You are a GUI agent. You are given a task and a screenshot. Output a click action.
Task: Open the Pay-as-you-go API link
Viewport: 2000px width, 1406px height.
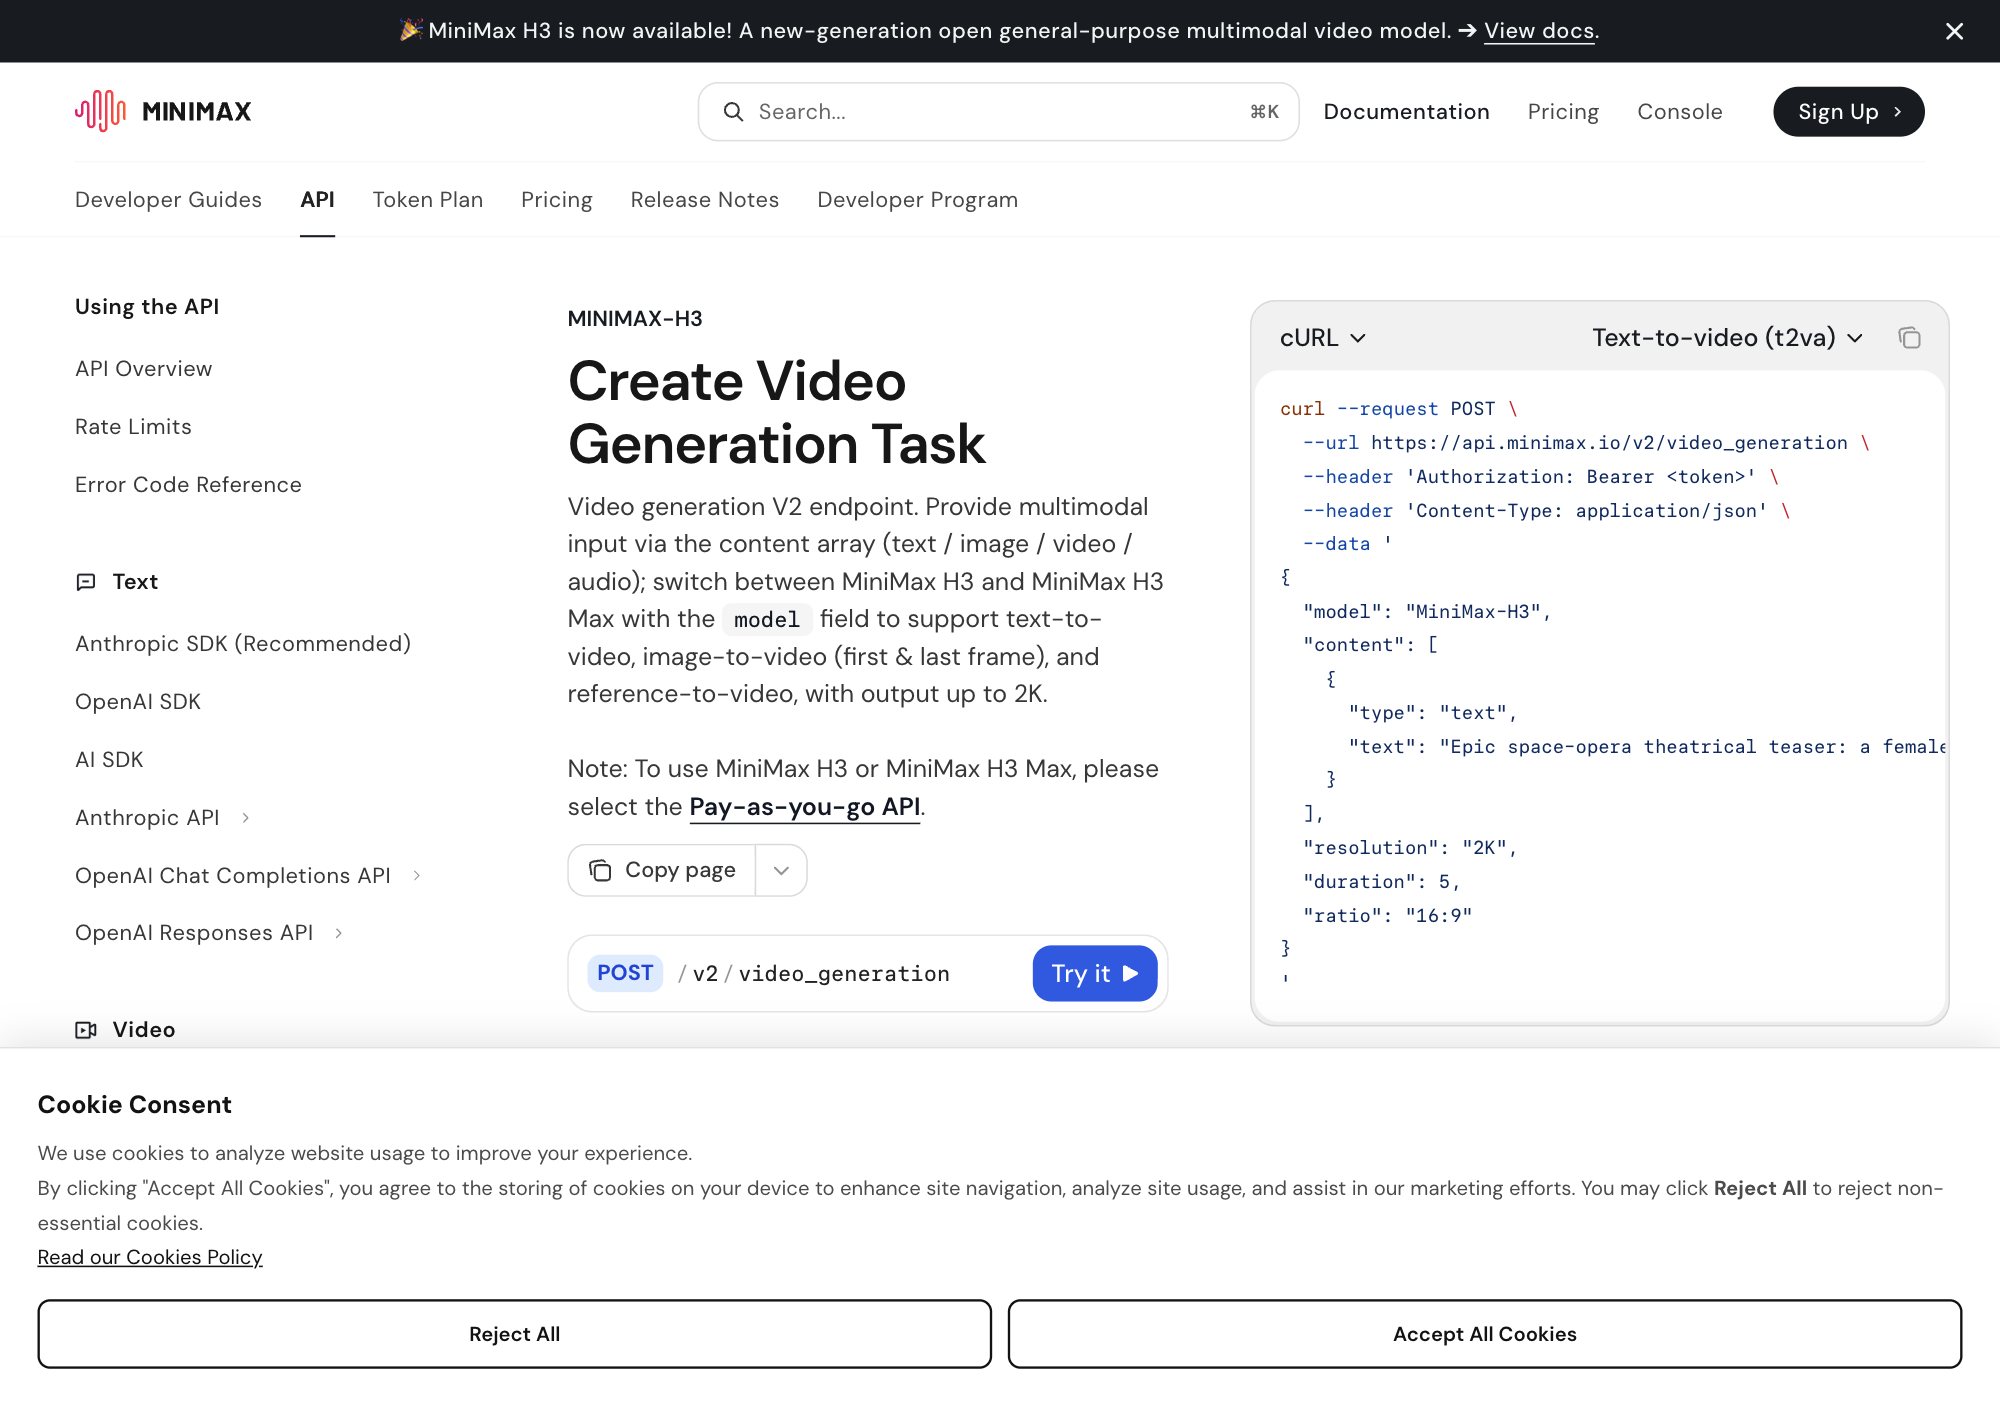(x=805, y=807)
